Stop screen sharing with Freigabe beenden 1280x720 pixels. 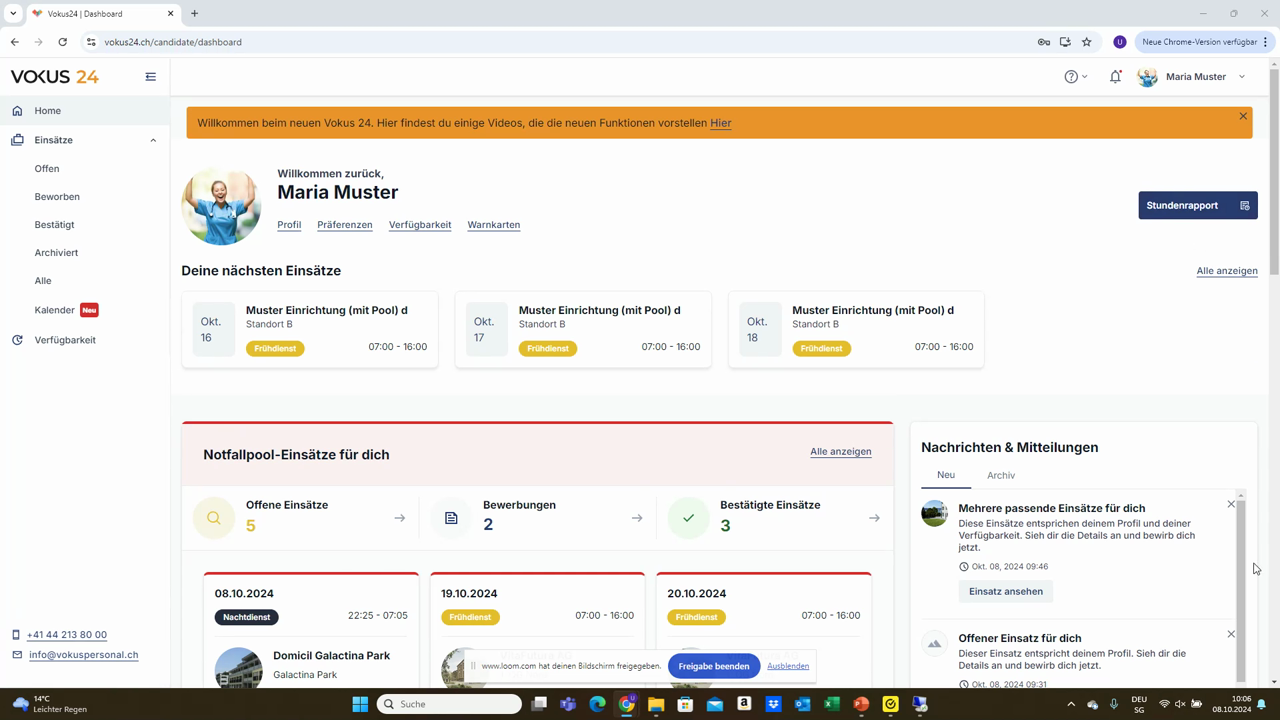click(714, 666)
